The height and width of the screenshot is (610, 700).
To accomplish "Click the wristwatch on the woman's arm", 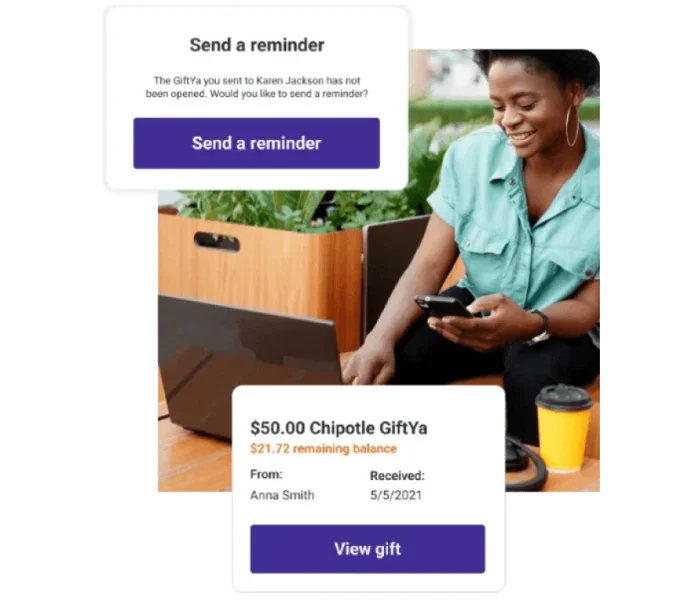I will (x=540, y=328).
